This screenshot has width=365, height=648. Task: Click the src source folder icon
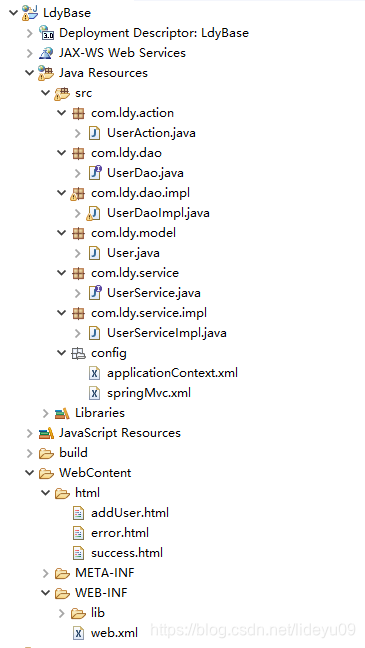(62, 93)
